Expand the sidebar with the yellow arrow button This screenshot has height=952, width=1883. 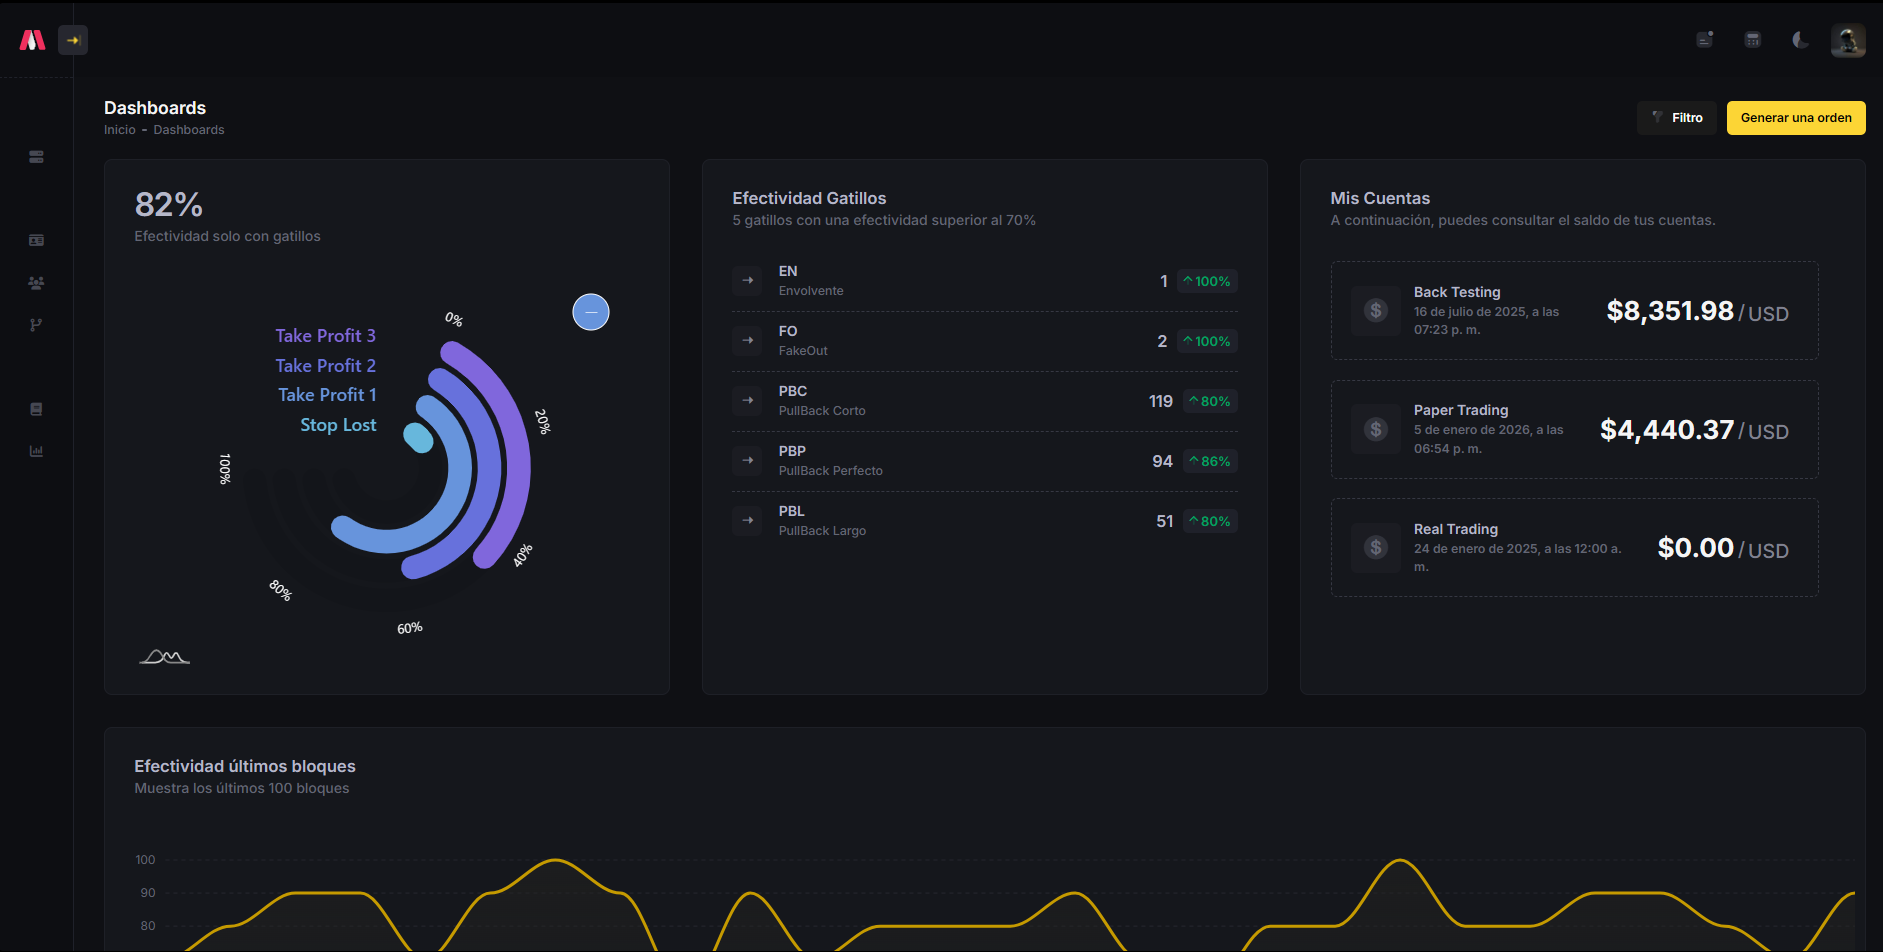pos(73,40)
